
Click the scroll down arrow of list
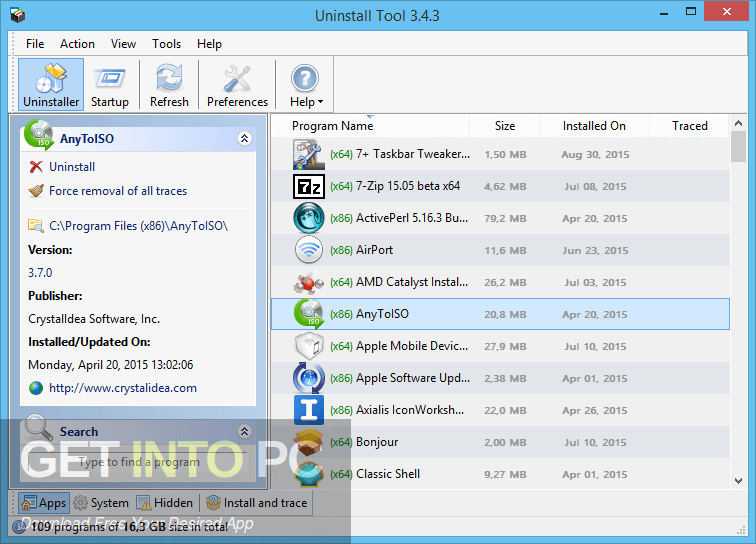738,481
